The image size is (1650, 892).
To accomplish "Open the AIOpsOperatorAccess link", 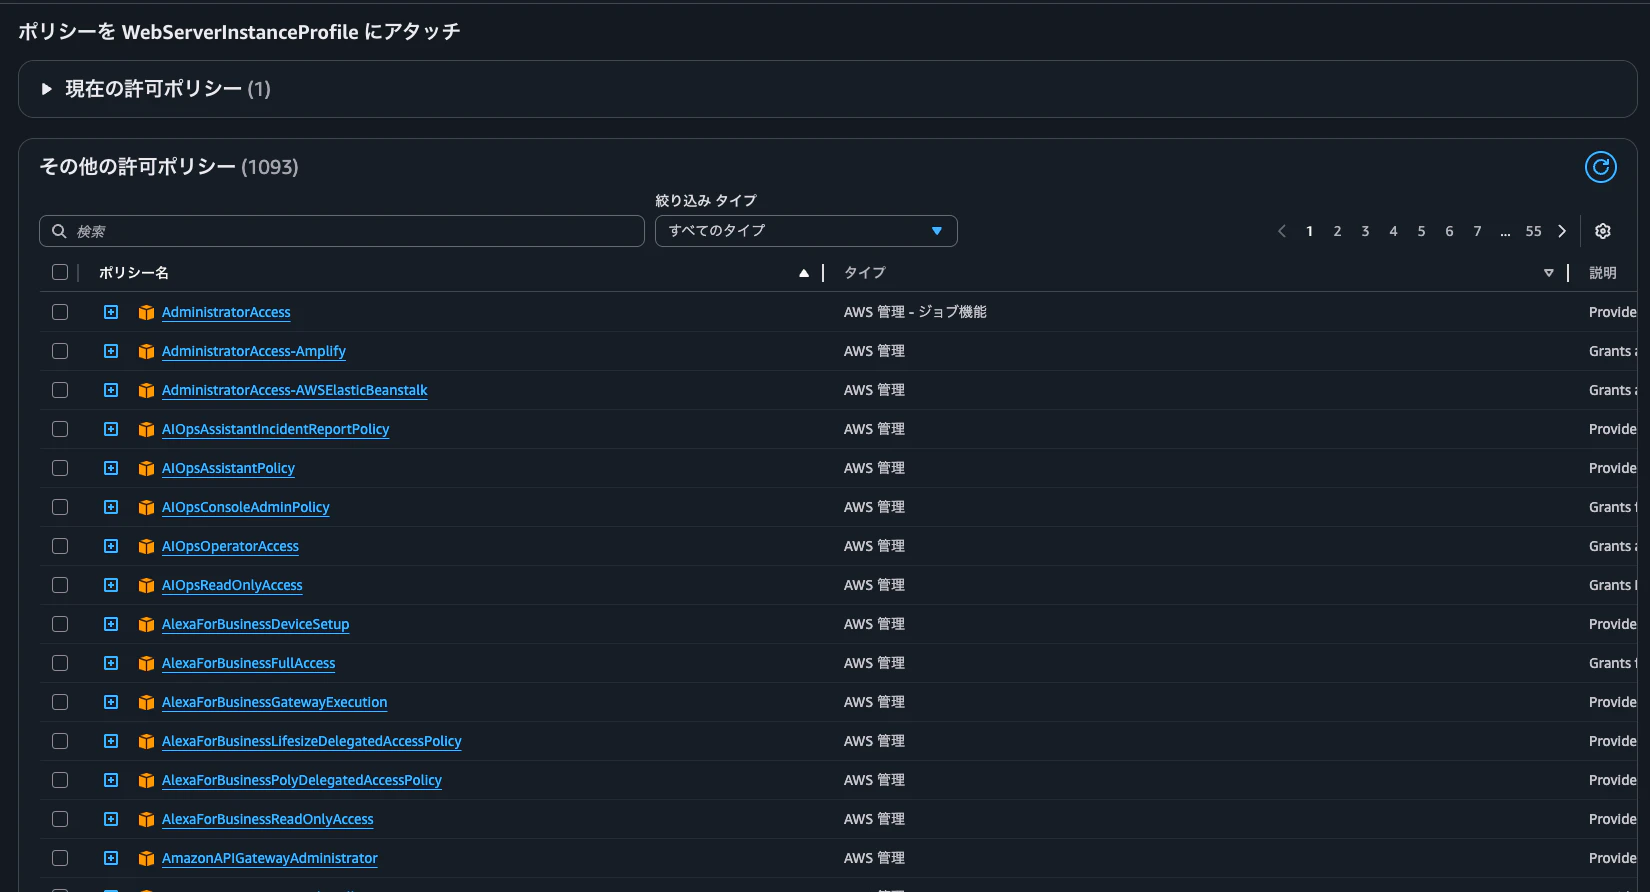I will [230, 546].
